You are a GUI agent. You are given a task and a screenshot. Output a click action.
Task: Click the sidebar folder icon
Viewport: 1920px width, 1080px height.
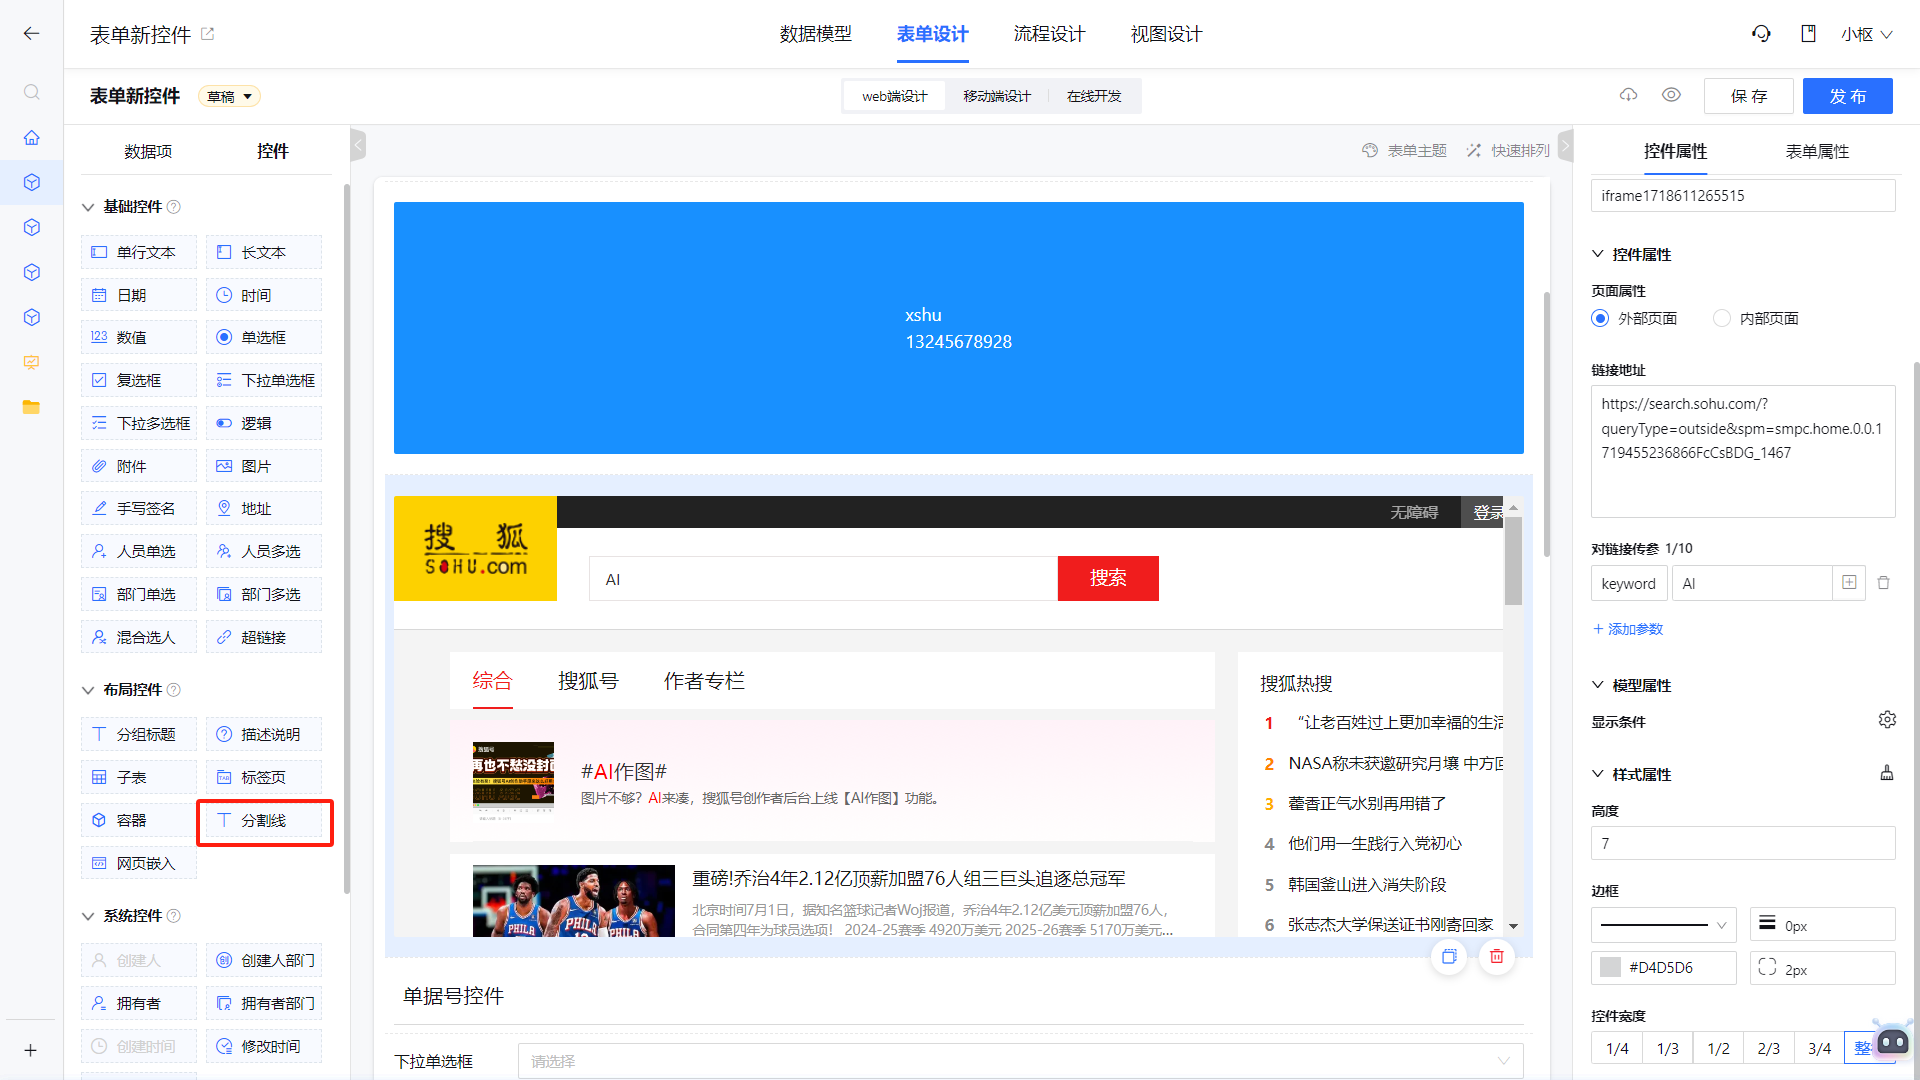click(32, 407)
